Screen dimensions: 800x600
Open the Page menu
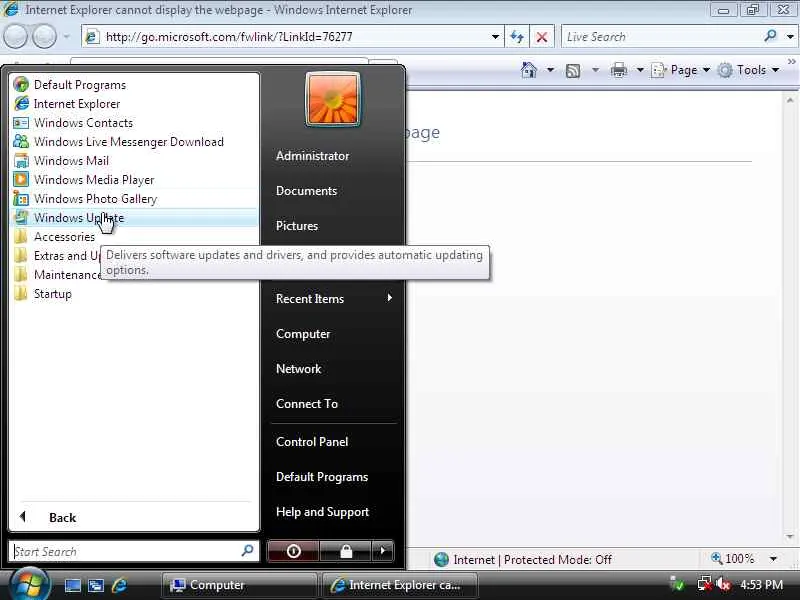(x=681, y=70)
